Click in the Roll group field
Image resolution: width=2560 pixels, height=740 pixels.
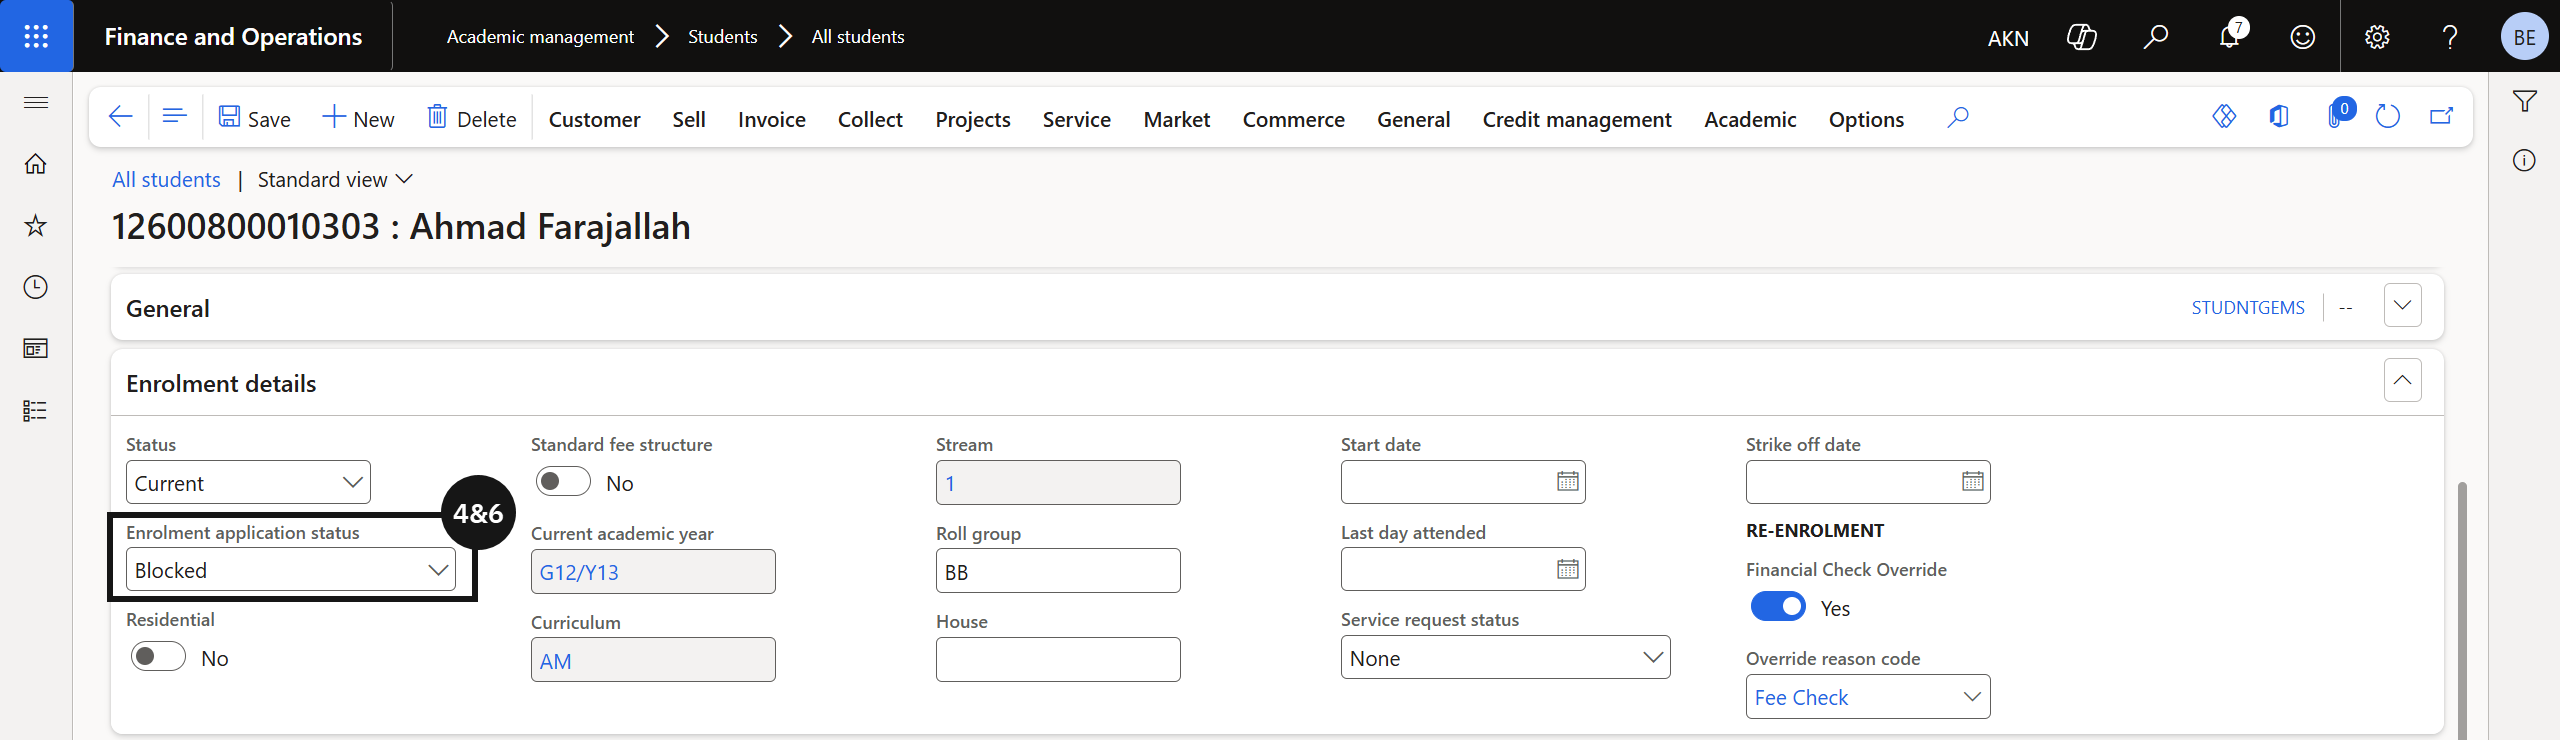[x=1058, y=571]
